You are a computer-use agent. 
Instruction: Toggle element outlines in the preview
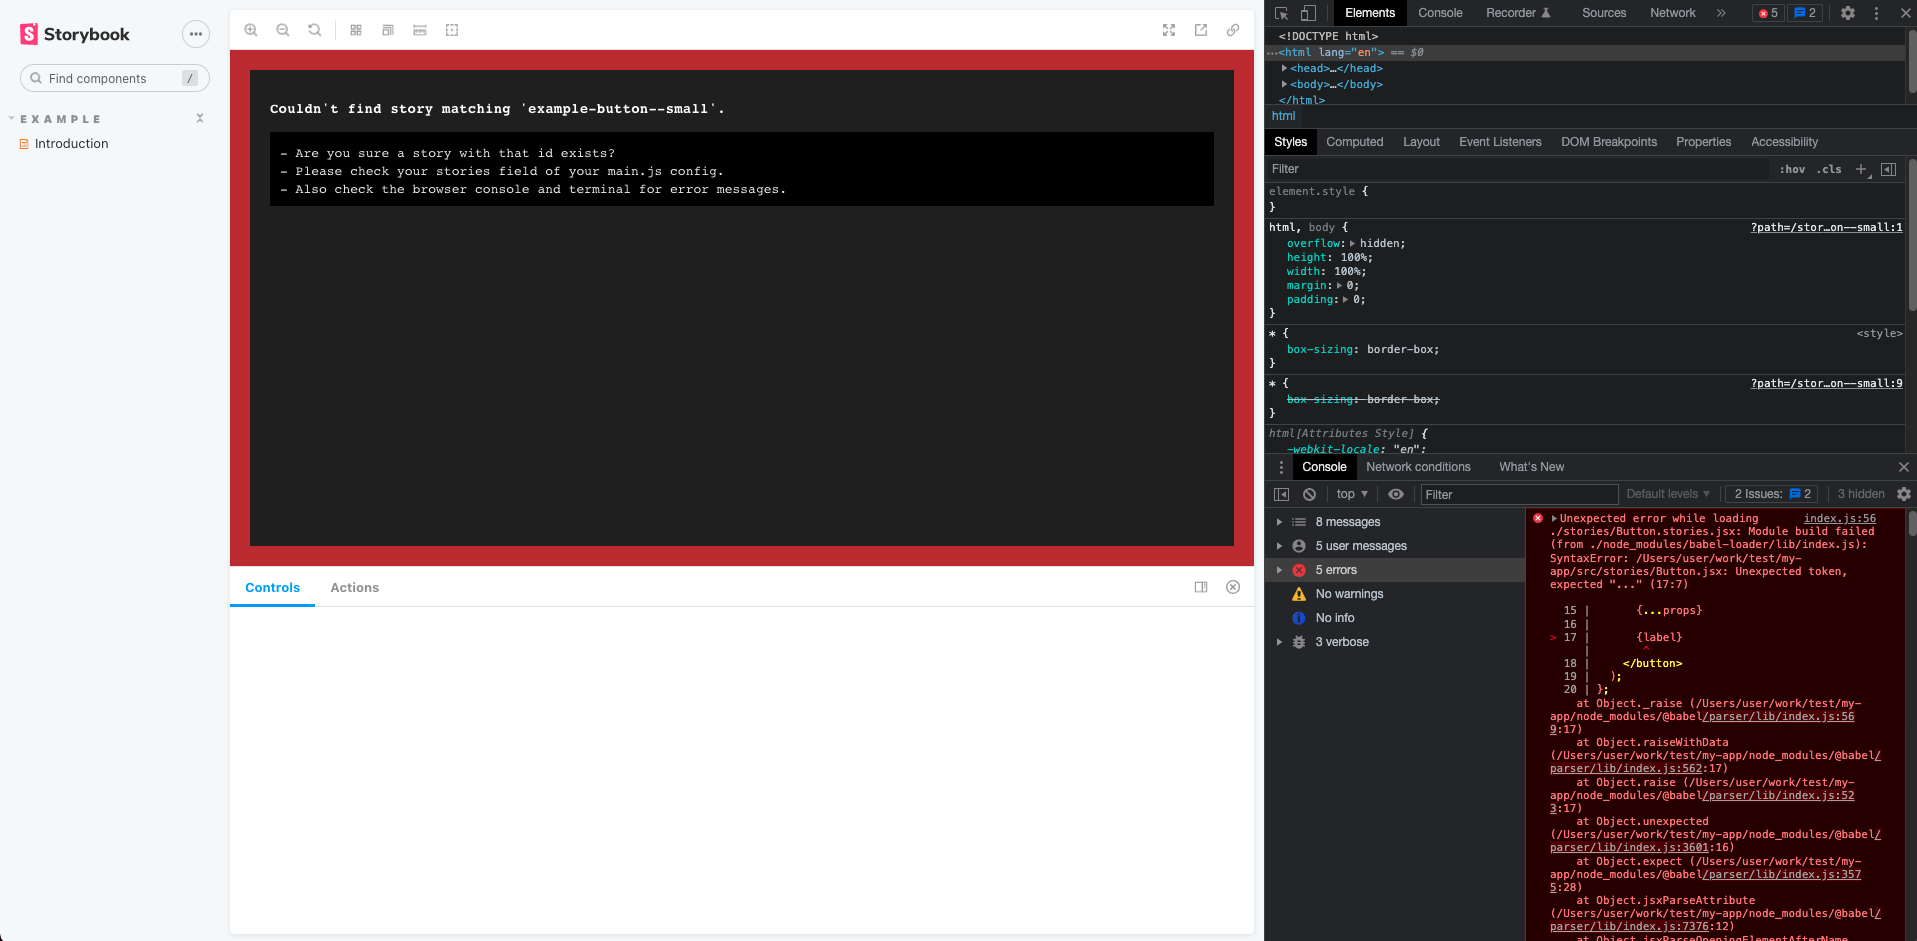[452, 30]
